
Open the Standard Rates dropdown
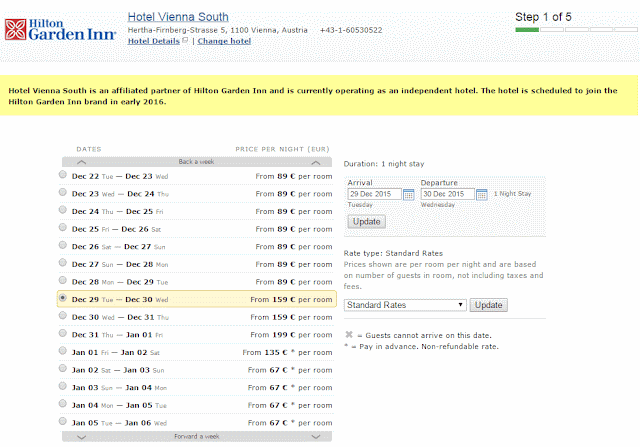coord(405,305)
